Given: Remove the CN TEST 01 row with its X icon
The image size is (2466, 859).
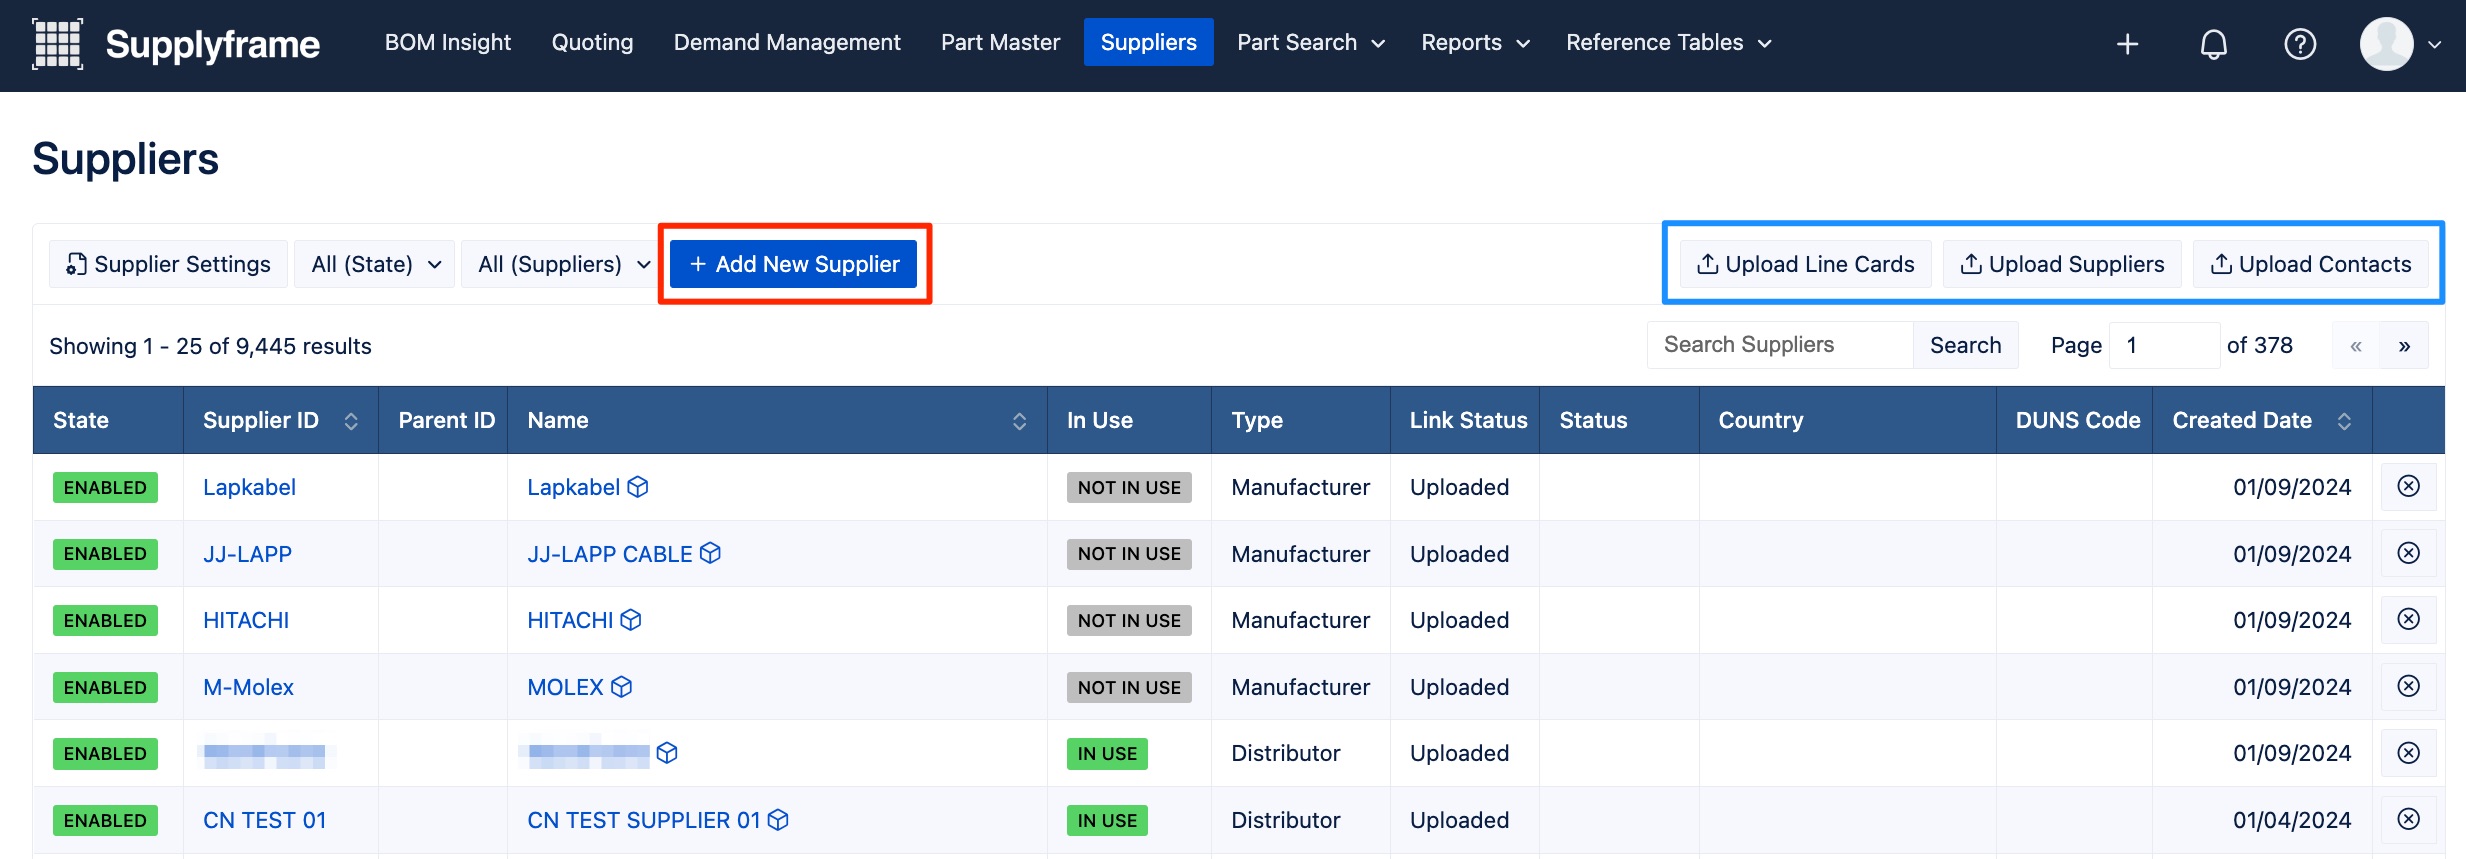Looking at the screenshot, I should [x=2408, y=819].
